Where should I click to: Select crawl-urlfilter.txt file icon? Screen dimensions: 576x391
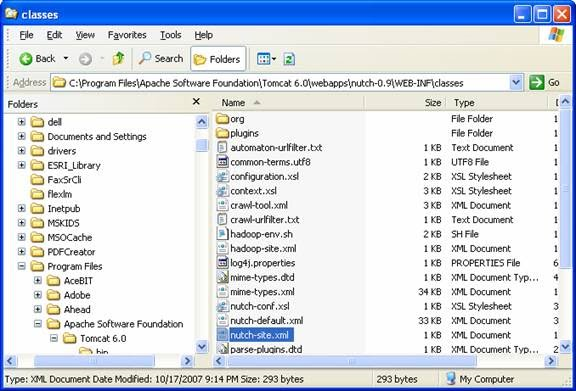tap(223, 219)
